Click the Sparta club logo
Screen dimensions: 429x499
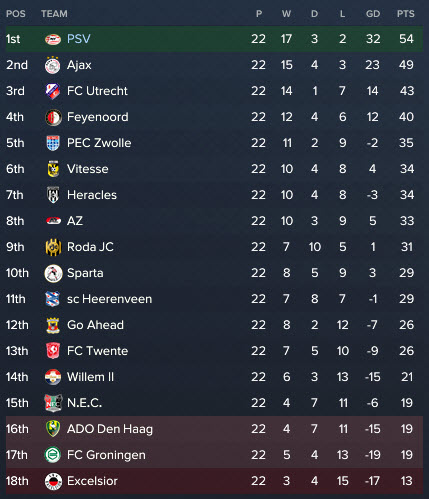(x=53, y=273)
